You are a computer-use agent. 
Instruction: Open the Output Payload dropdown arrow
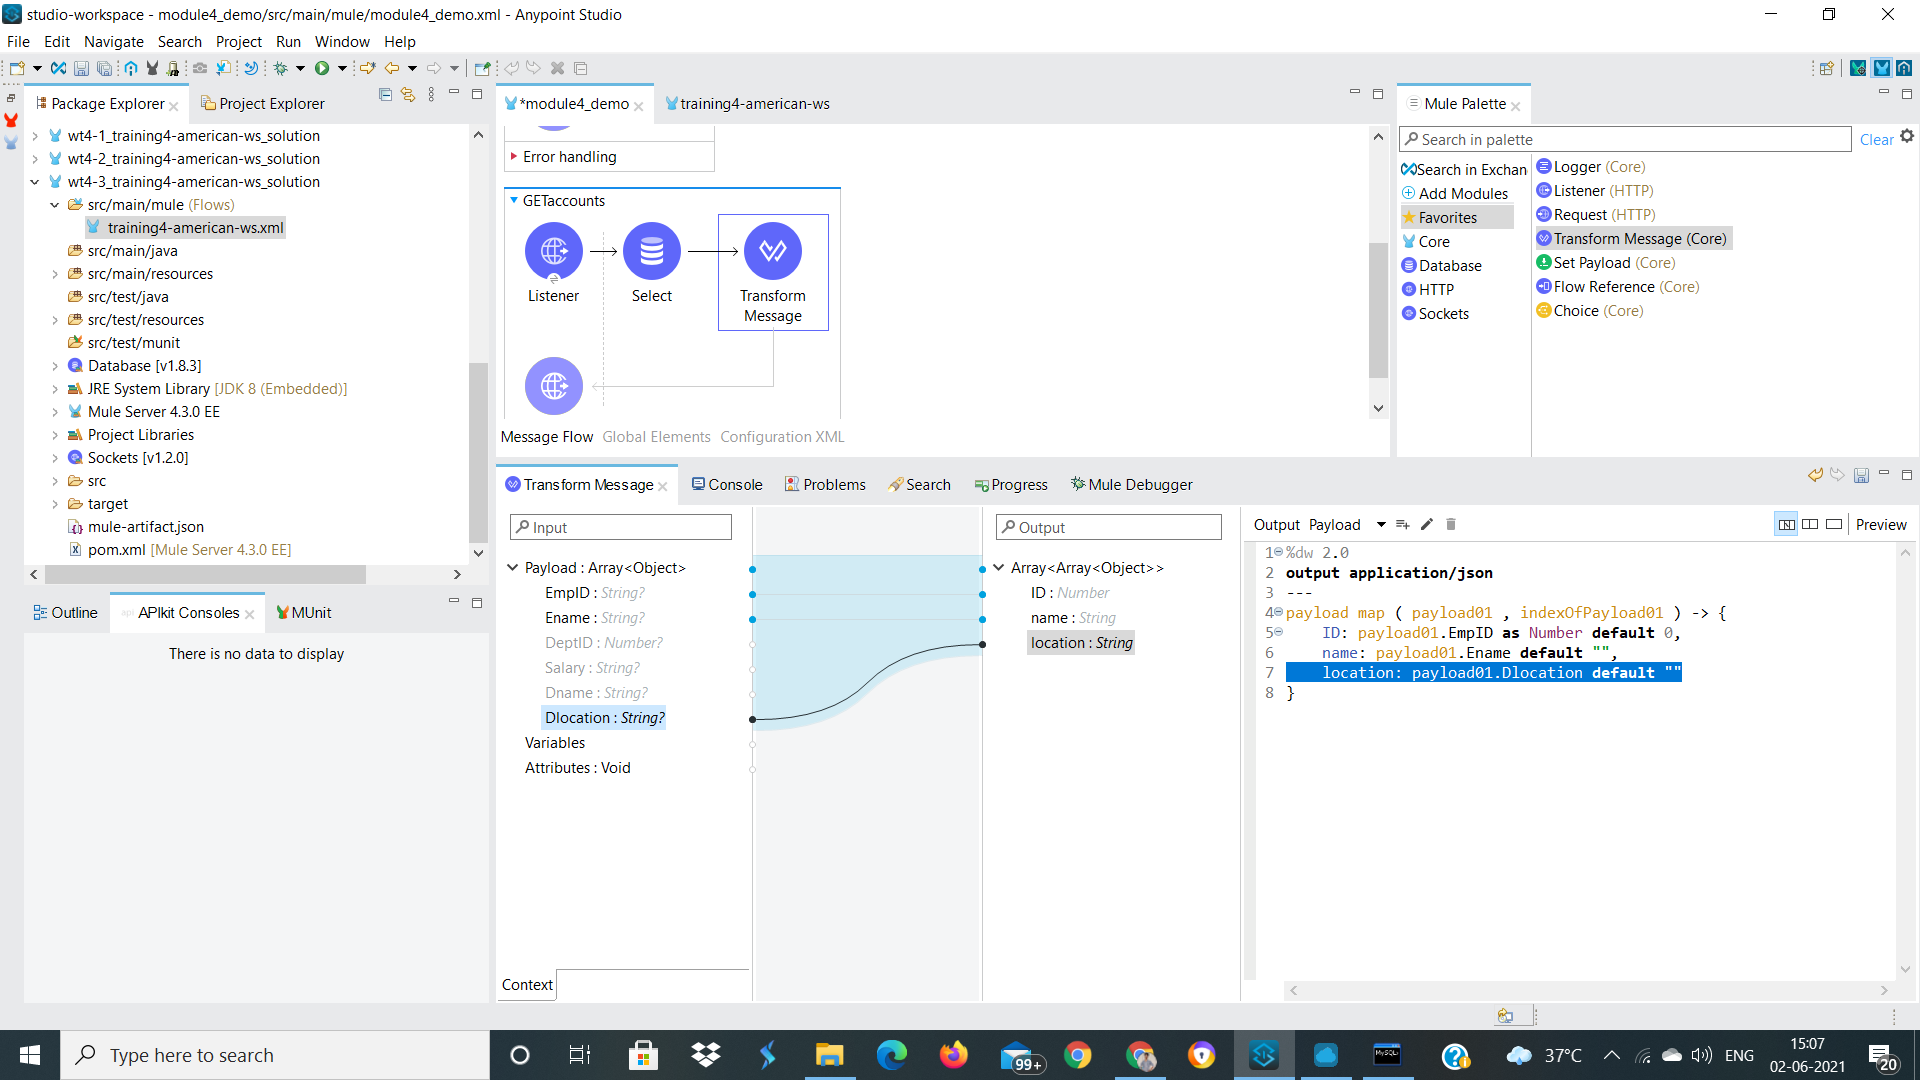(1381, 524)
